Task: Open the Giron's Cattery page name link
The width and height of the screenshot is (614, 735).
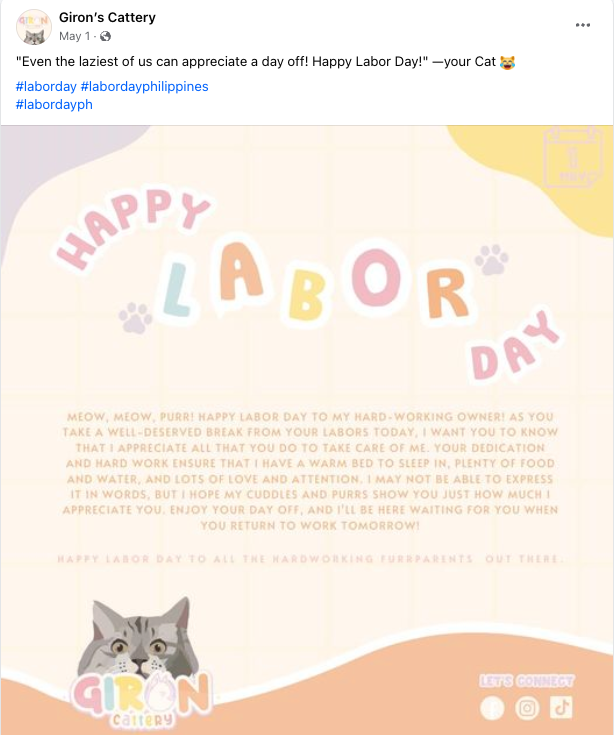Action: (107, 18)
